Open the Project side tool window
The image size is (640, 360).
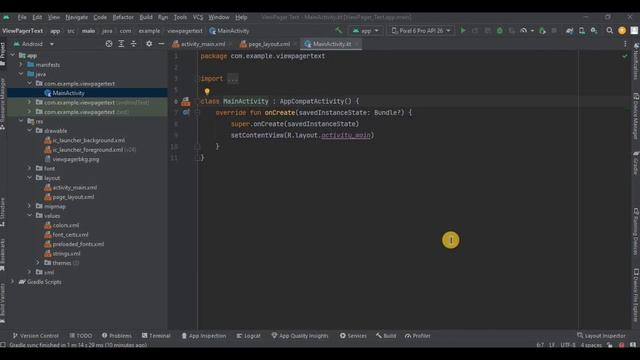3,53
